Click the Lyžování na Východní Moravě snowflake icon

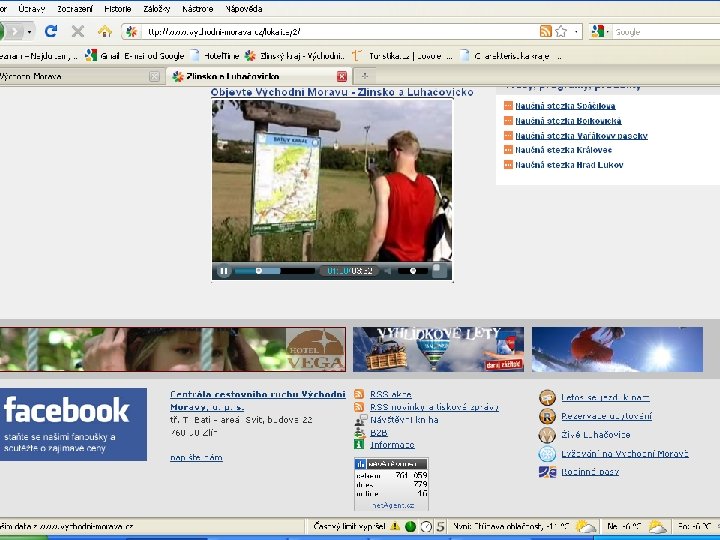(x=547, y=454)
